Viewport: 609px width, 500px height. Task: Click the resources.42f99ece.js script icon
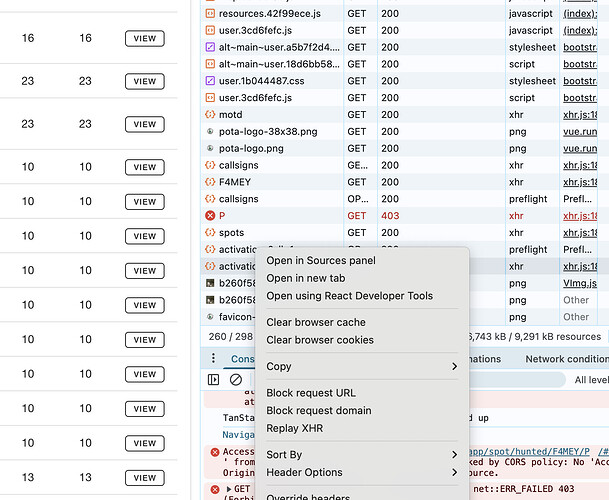coord(210,14)
